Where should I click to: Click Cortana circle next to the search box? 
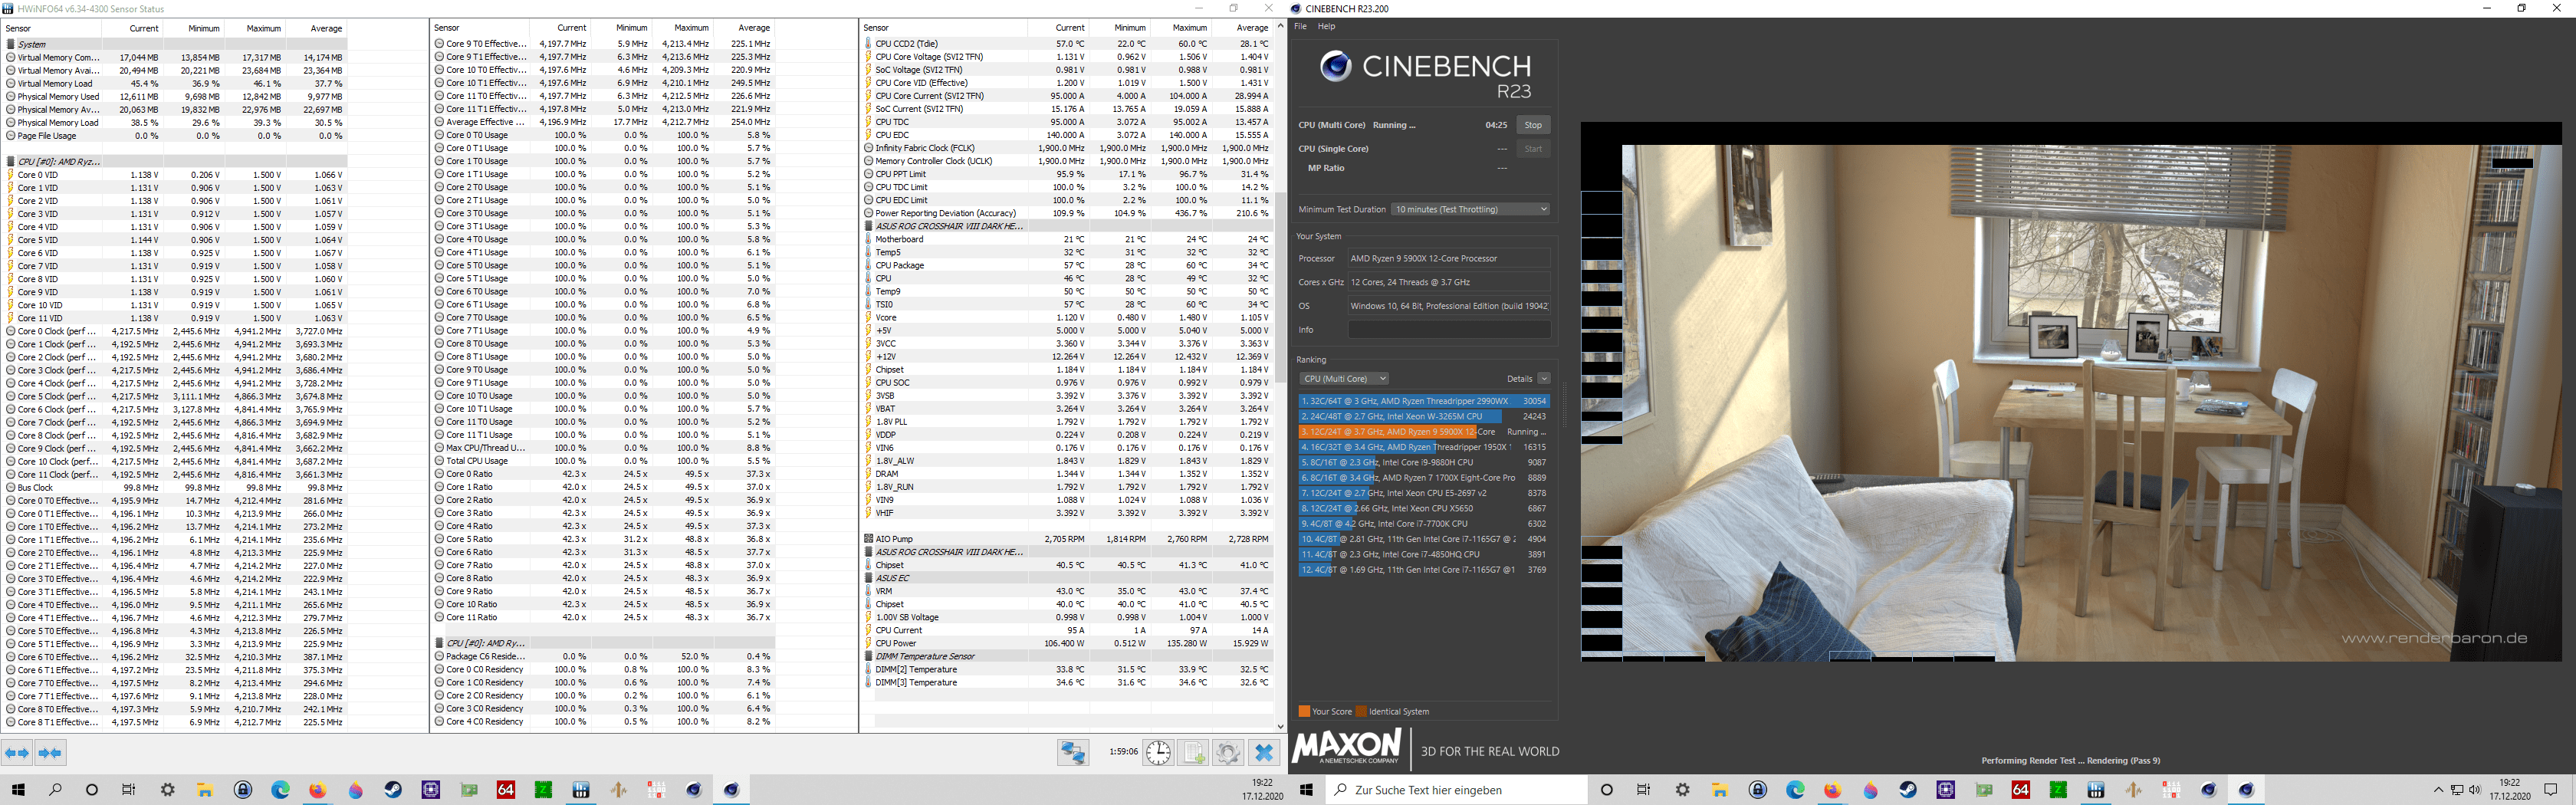(x=1607, y=790)
